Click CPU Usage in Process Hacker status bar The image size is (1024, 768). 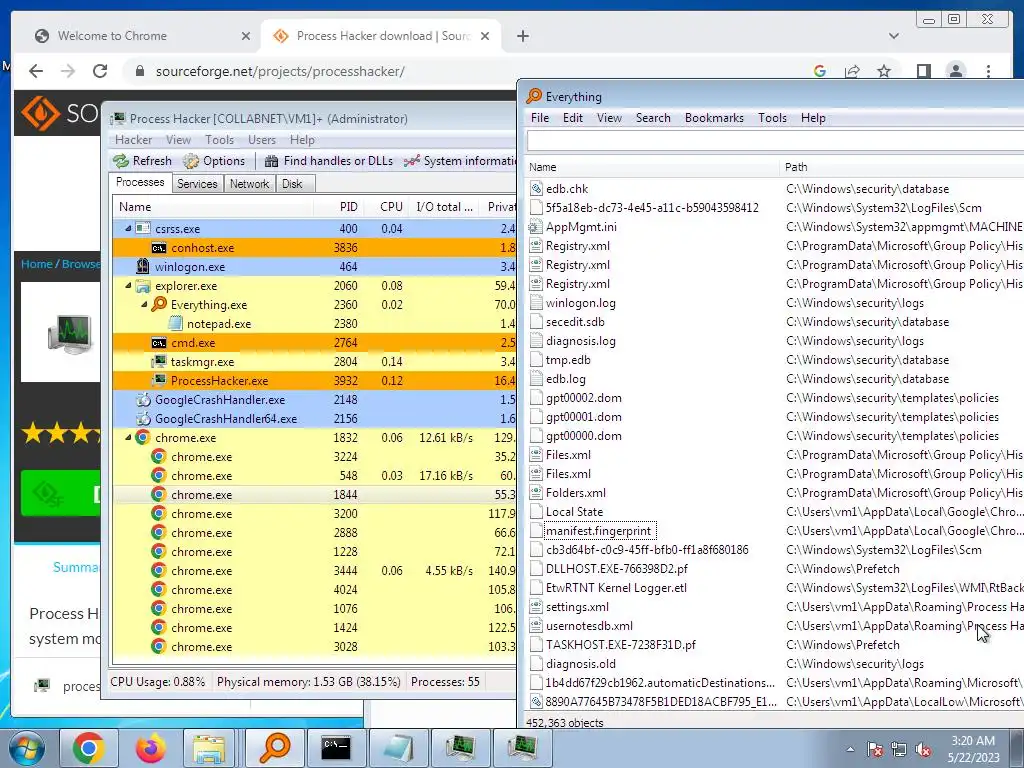tap(157, 682)
